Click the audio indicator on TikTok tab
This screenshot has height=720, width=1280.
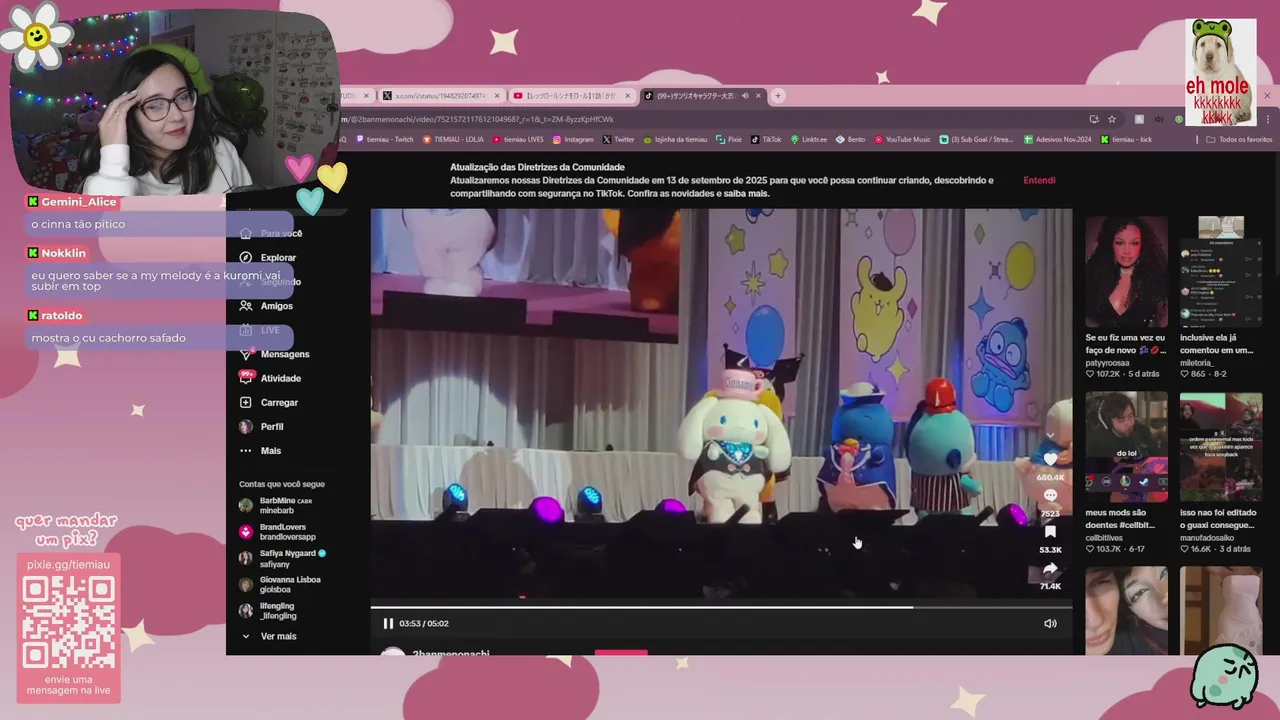click(745, 96)
